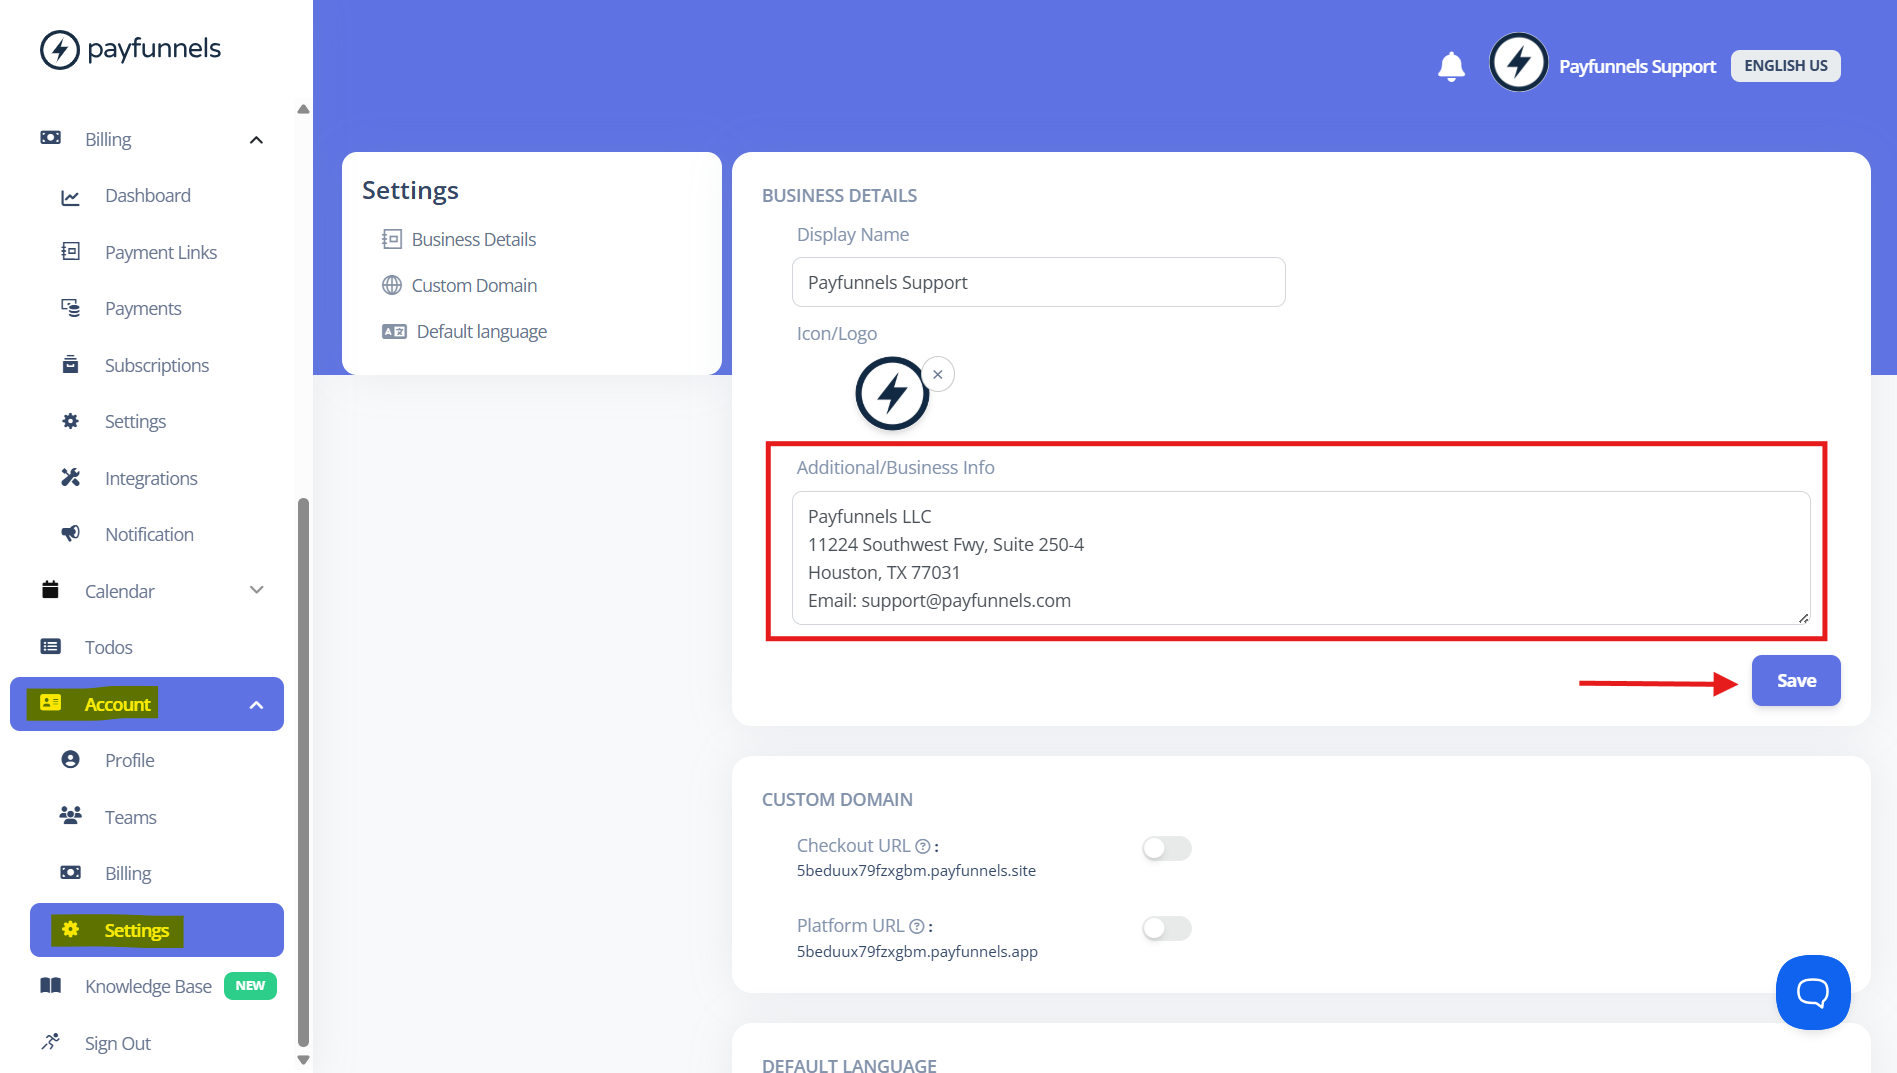Click the sidebar vertical scrollbar thumb
The image size is (1897, 1073).
click(303, 772)
